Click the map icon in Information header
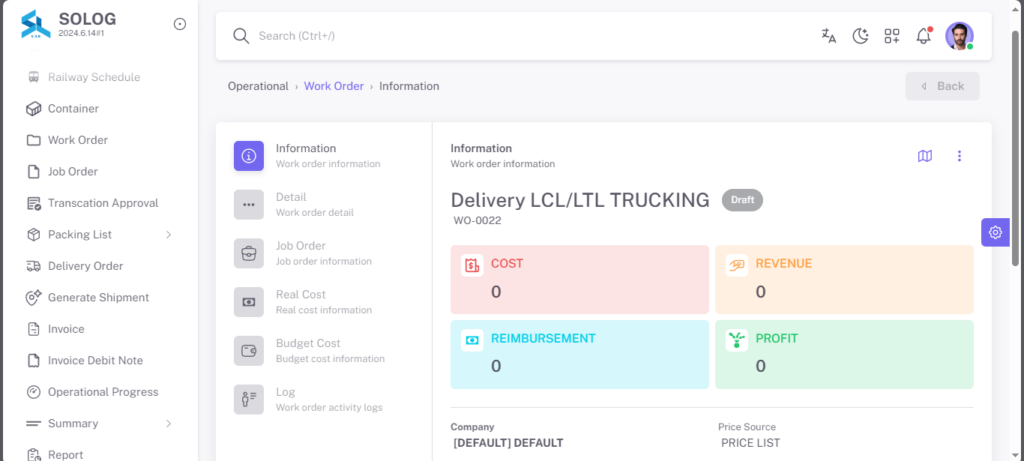Screen dimensions: 1024x461 tap(925, 155)
